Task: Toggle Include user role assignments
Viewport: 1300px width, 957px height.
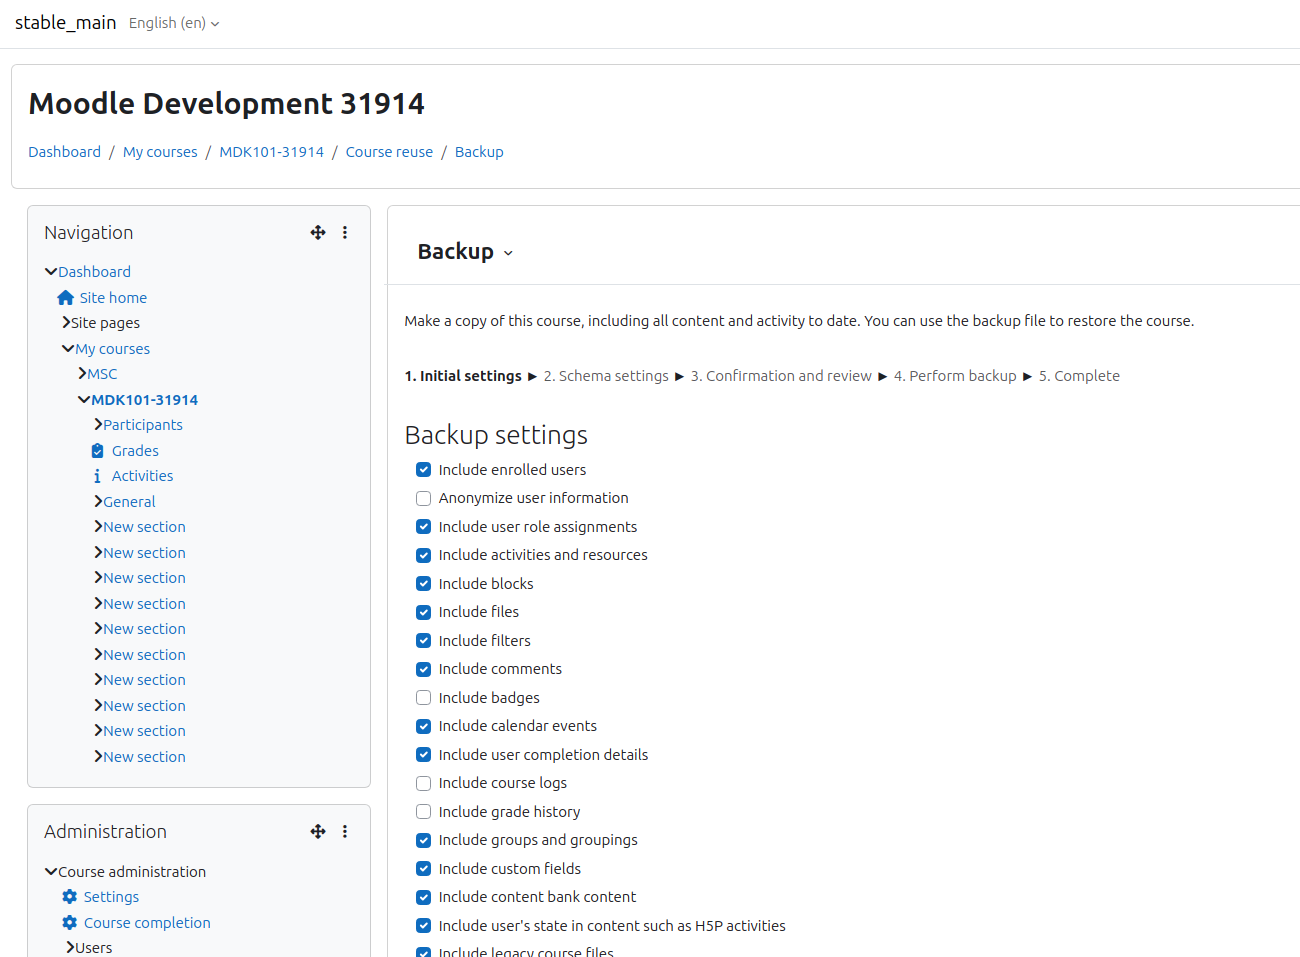Action: 424,527
